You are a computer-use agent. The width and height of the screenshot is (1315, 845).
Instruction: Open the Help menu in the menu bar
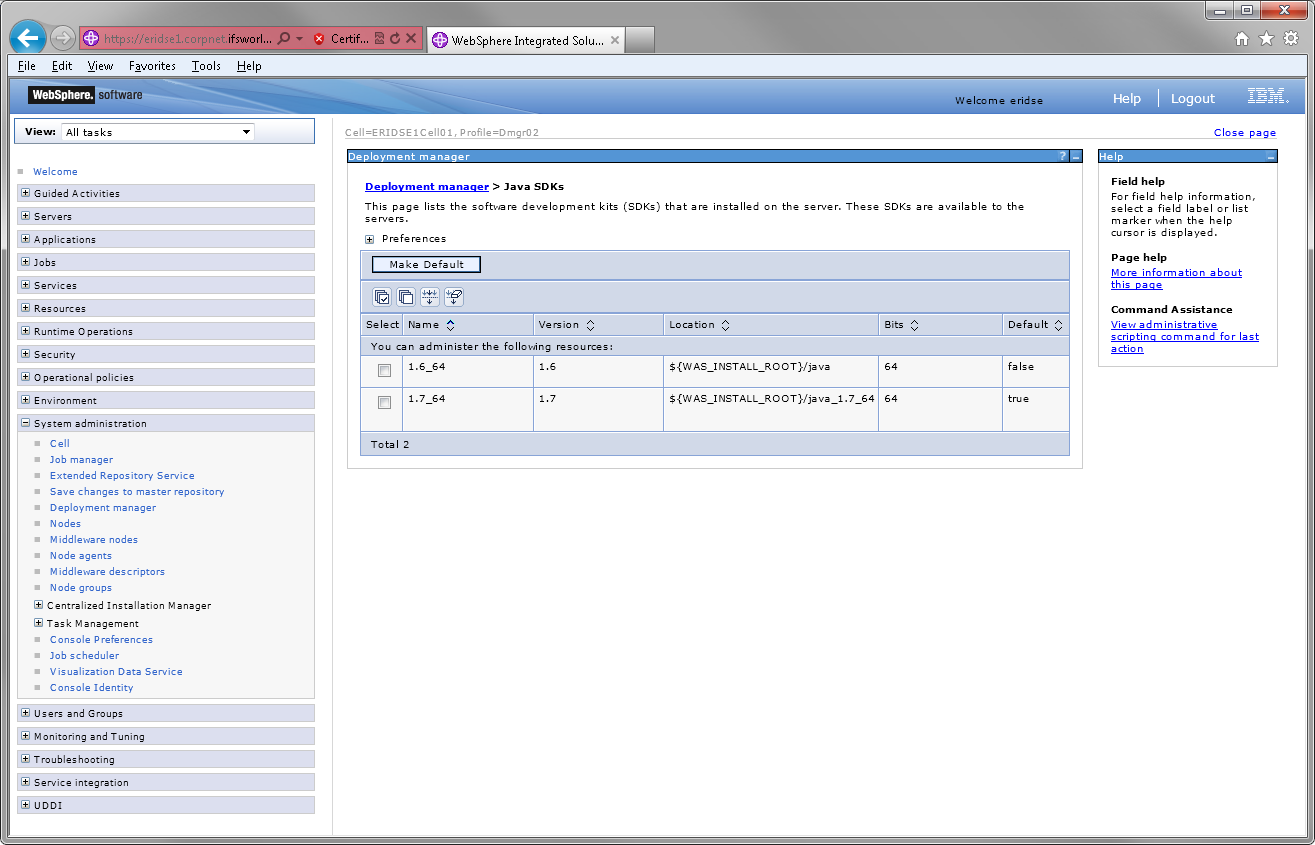click(249, 66)
